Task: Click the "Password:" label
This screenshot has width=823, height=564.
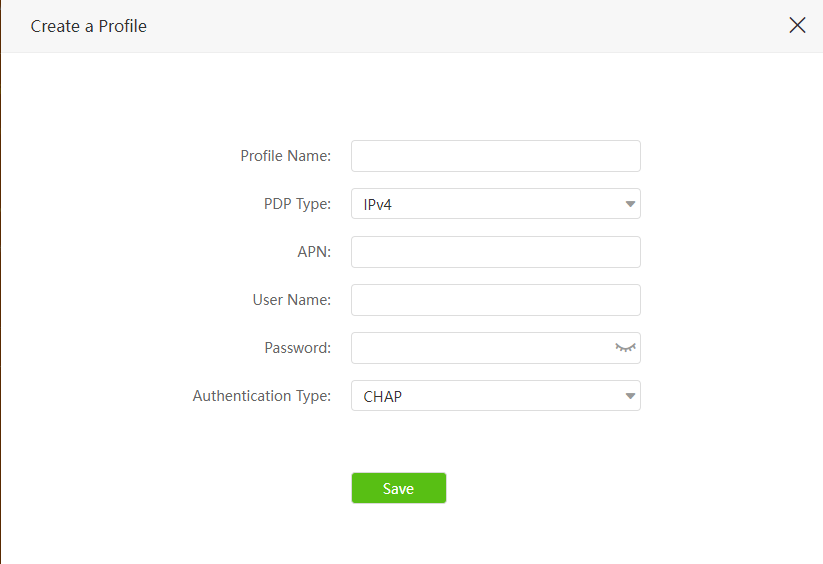Action: coord(297,348)
